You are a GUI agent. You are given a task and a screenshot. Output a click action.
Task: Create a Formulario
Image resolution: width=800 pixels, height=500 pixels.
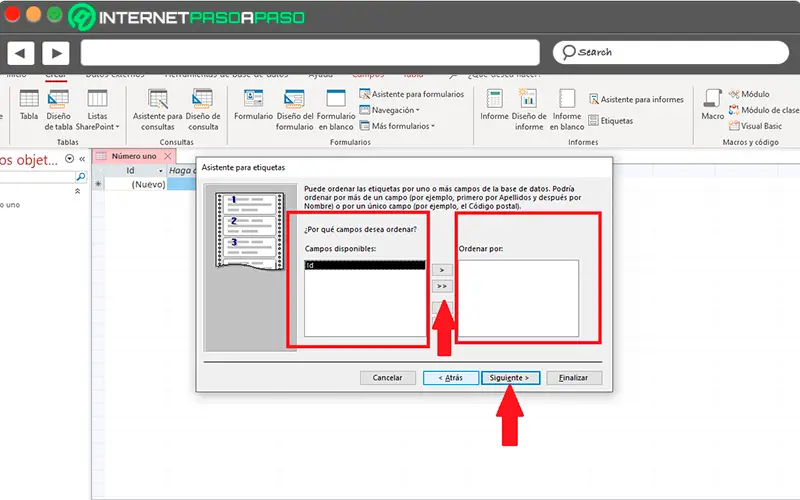click(x=254, y=105)
